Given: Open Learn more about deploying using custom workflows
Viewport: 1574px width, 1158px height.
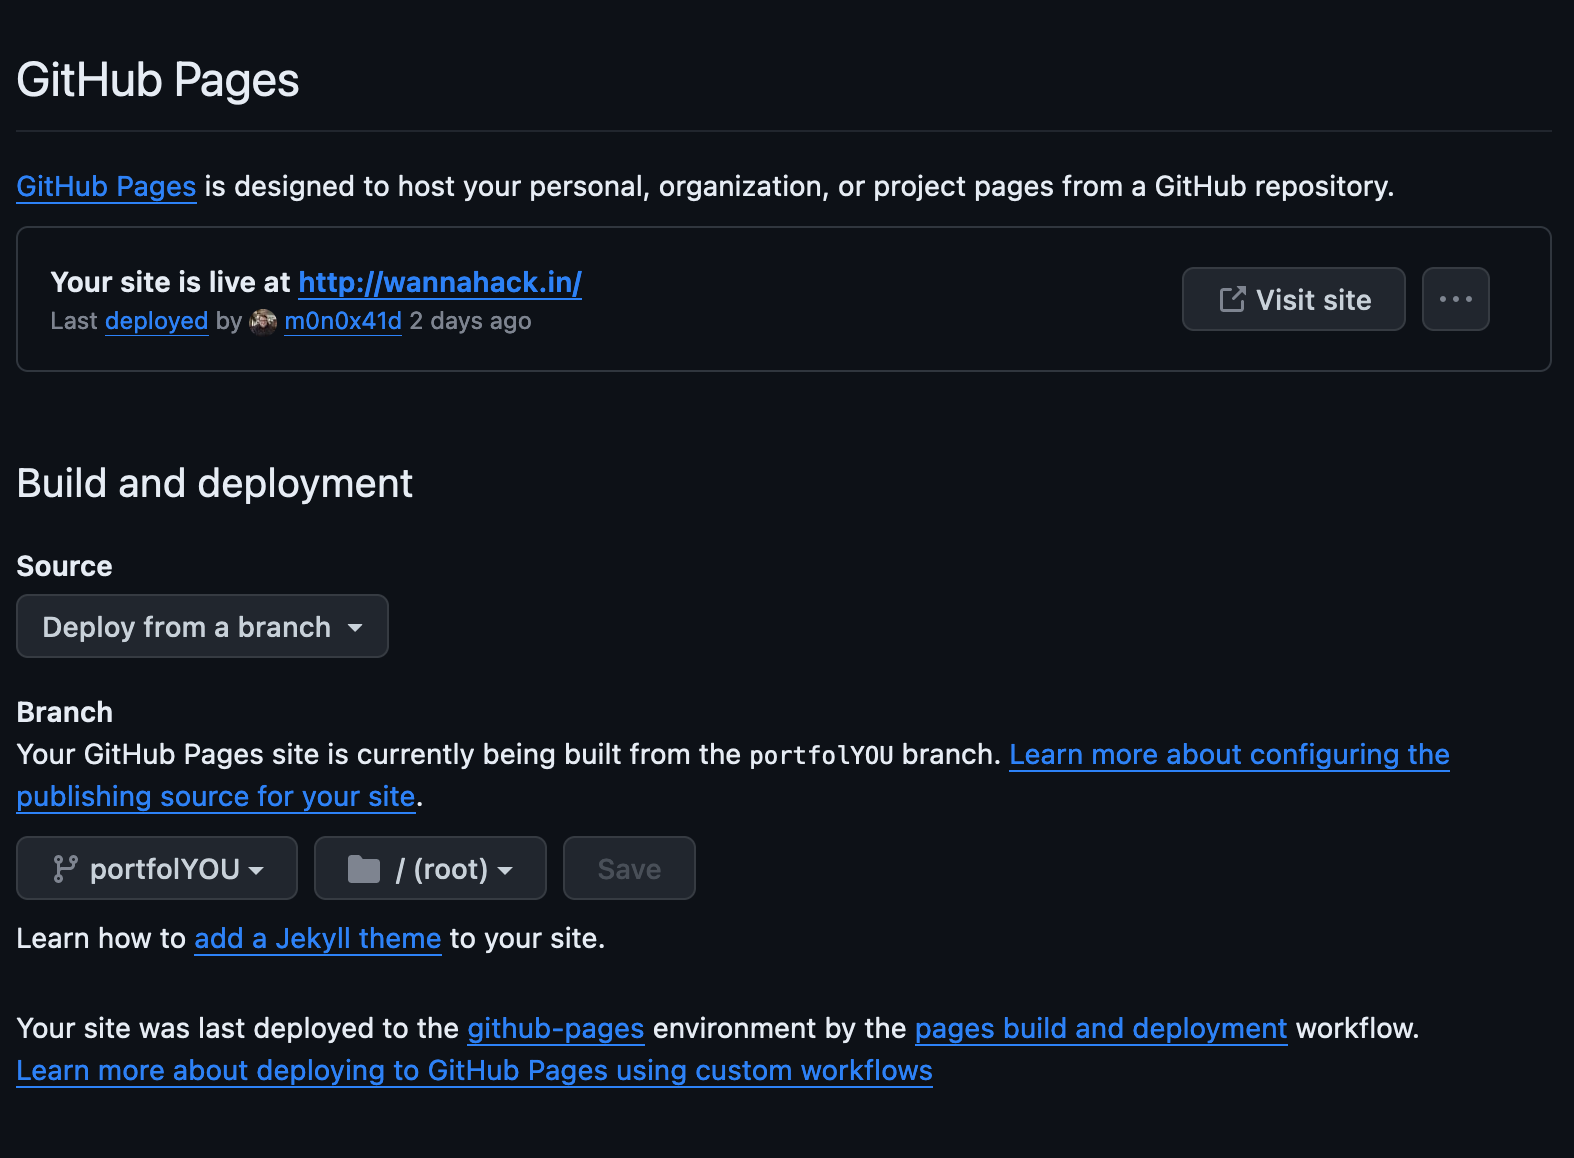Looking at the screenshot, I should pos(475,1070).
